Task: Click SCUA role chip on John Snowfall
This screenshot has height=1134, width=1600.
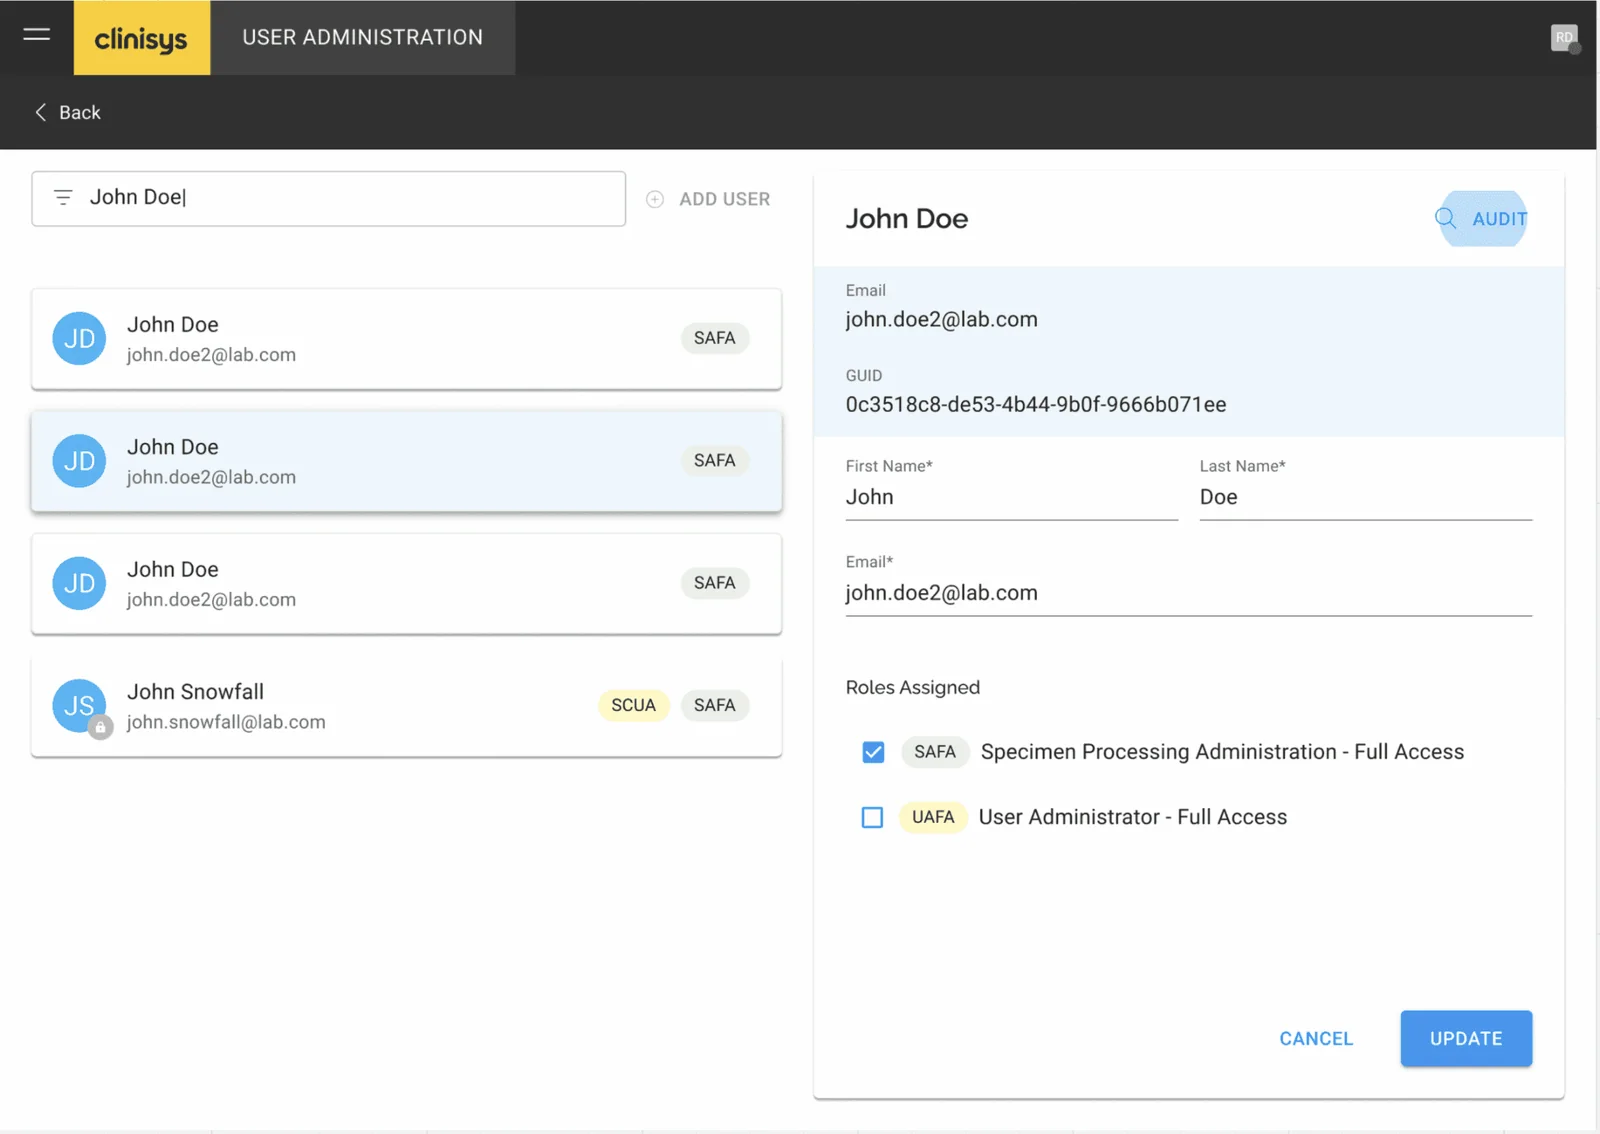Action: point(633,705)
